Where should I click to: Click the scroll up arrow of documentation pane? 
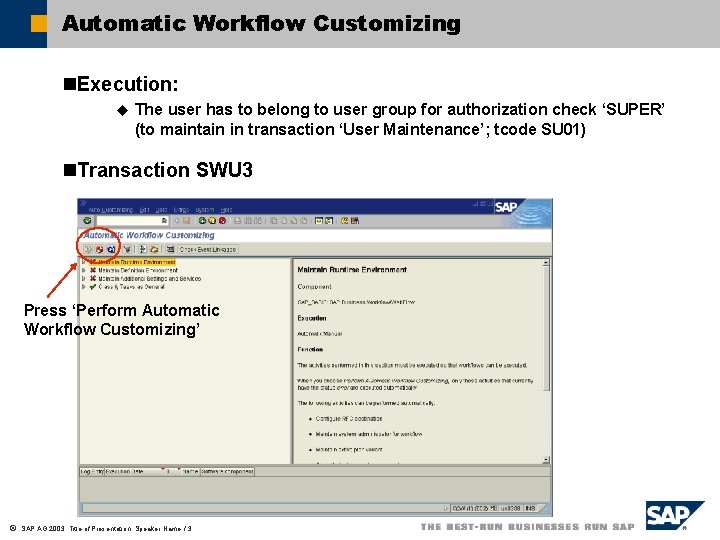coord(546,263)
